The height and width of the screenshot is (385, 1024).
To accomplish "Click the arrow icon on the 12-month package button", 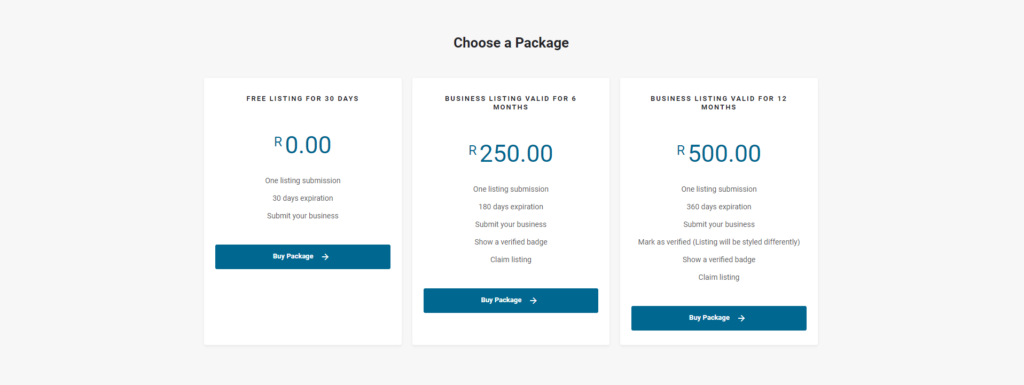I will point(741,318).
